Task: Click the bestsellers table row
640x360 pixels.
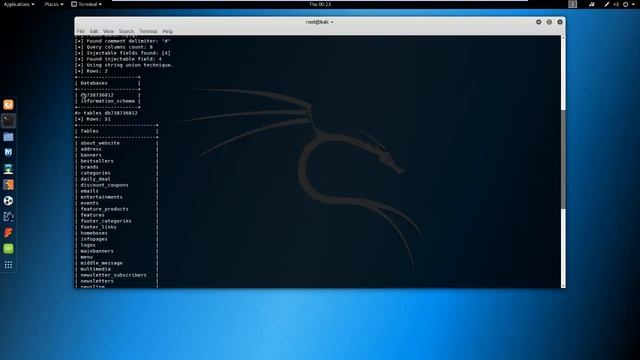Action: pos(97,161)
